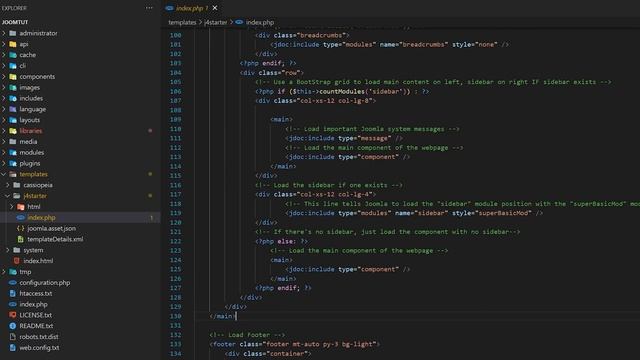Open LICENSE.txt file
The height and width of the screenshot is (360, 640).
point(36,315)
